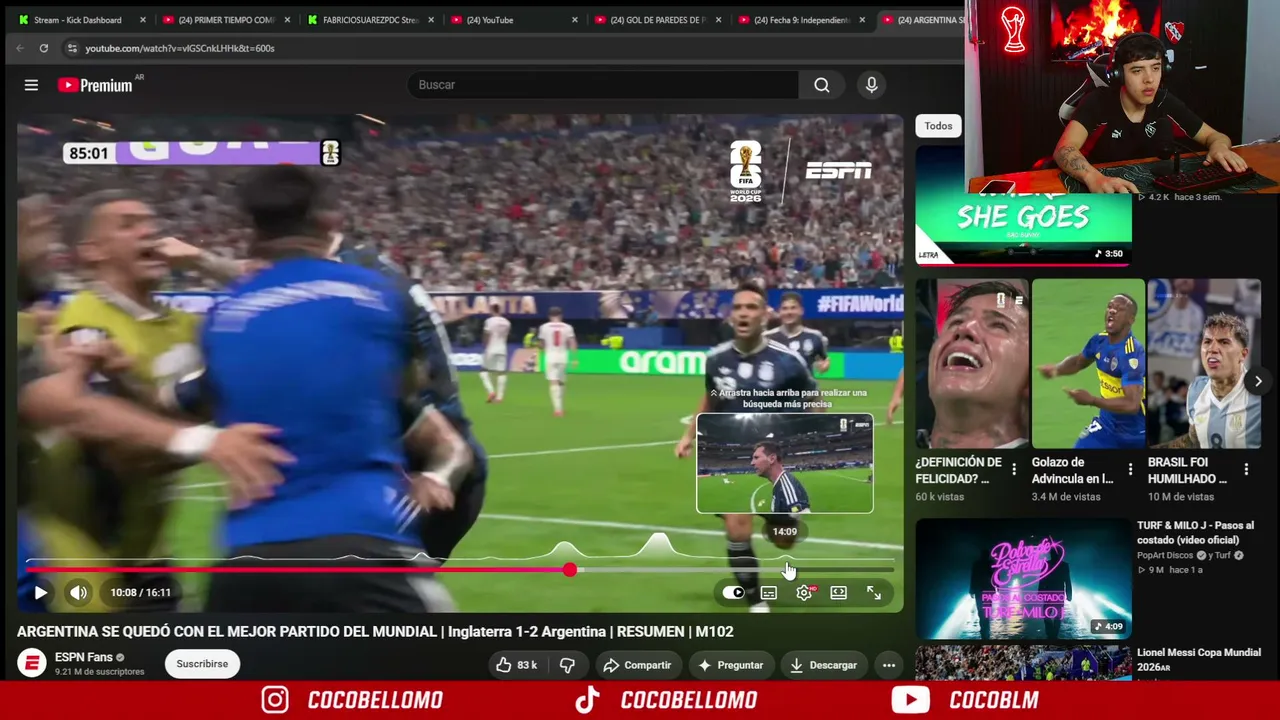Switch to the PRIMER TIEMPO browser tab
1280x720 pixels.
point(226,20)
